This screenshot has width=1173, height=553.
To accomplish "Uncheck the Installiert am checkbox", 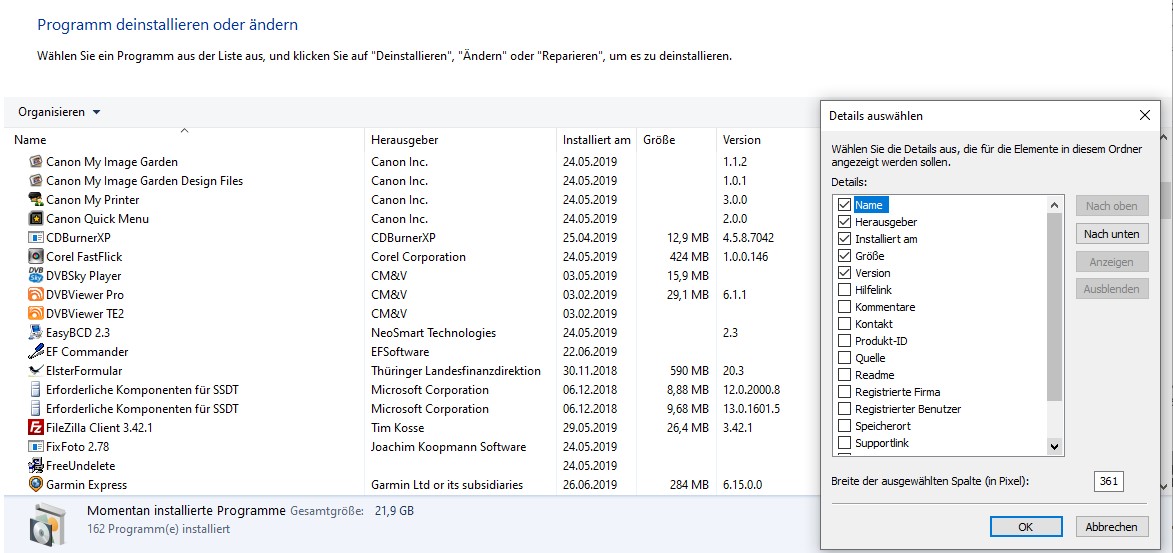I will pyautogui.click(x=845, y=239).
